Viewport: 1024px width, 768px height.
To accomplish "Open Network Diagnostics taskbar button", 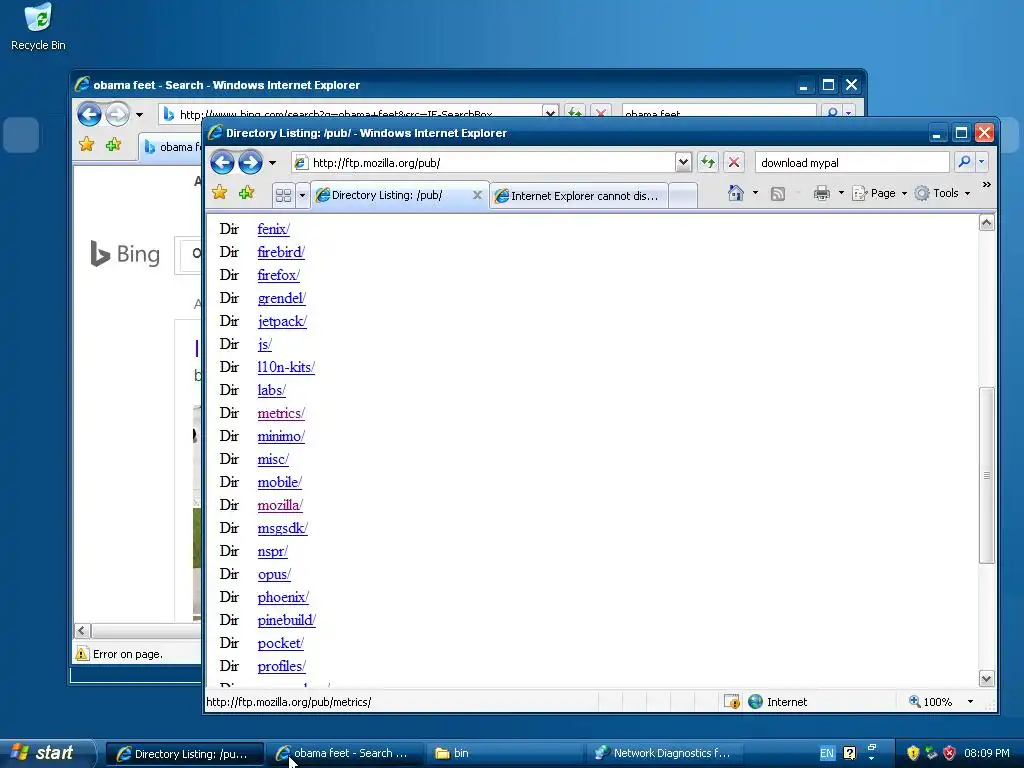I will pos(665,753).
